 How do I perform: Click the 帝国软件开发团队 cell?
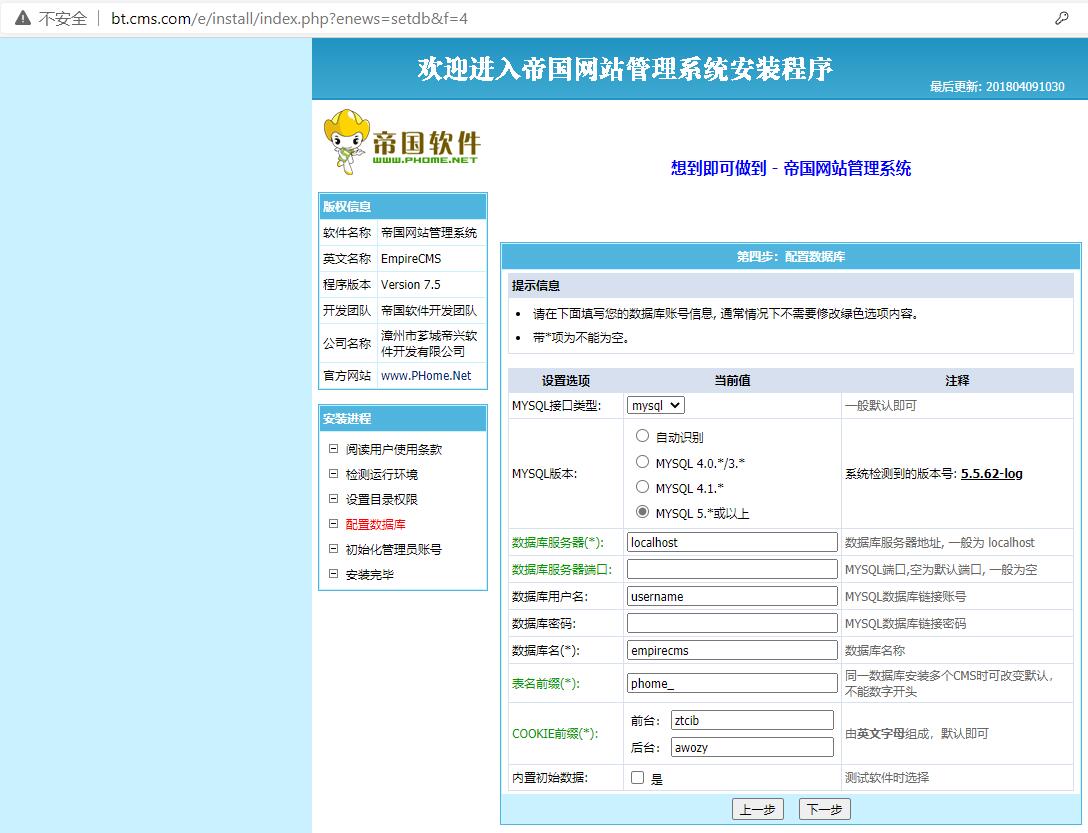[431, 310]
